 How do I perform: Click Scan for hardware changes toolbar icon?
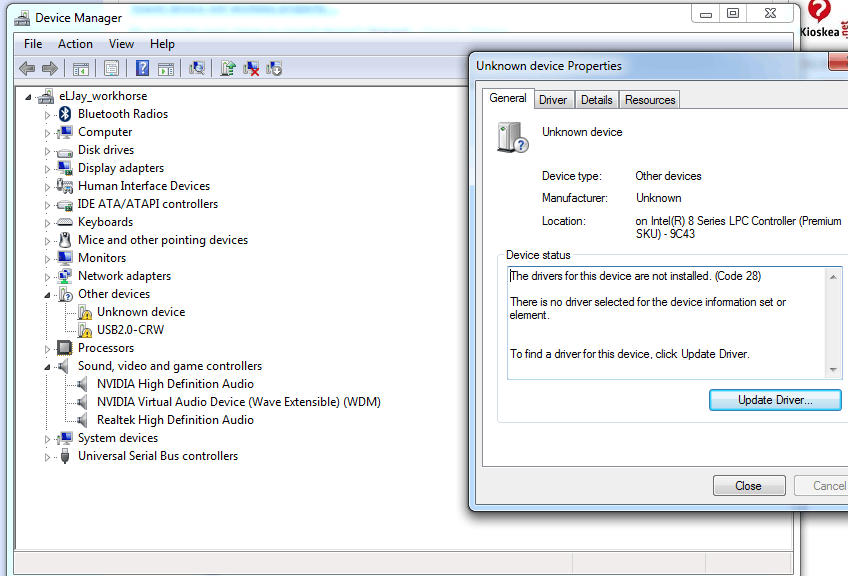[x=196, y=68]
